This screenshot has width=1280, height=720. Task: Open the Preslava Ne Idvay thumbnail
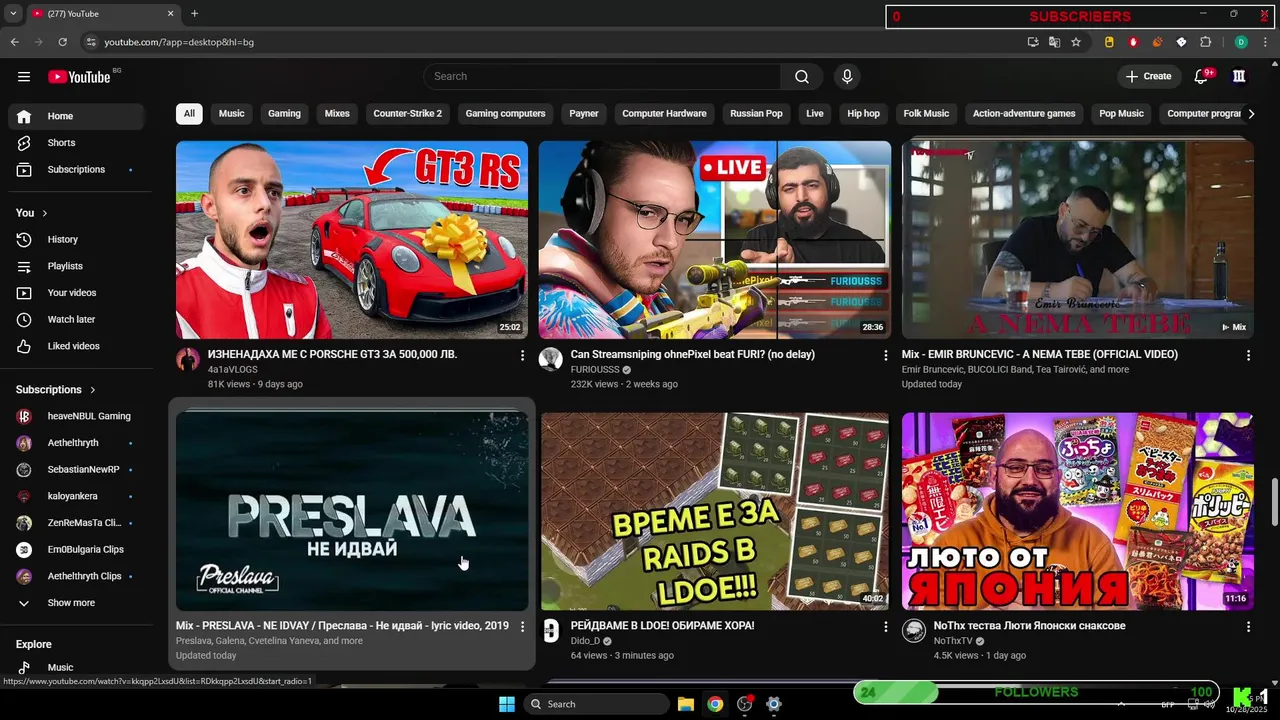(352, 511)
